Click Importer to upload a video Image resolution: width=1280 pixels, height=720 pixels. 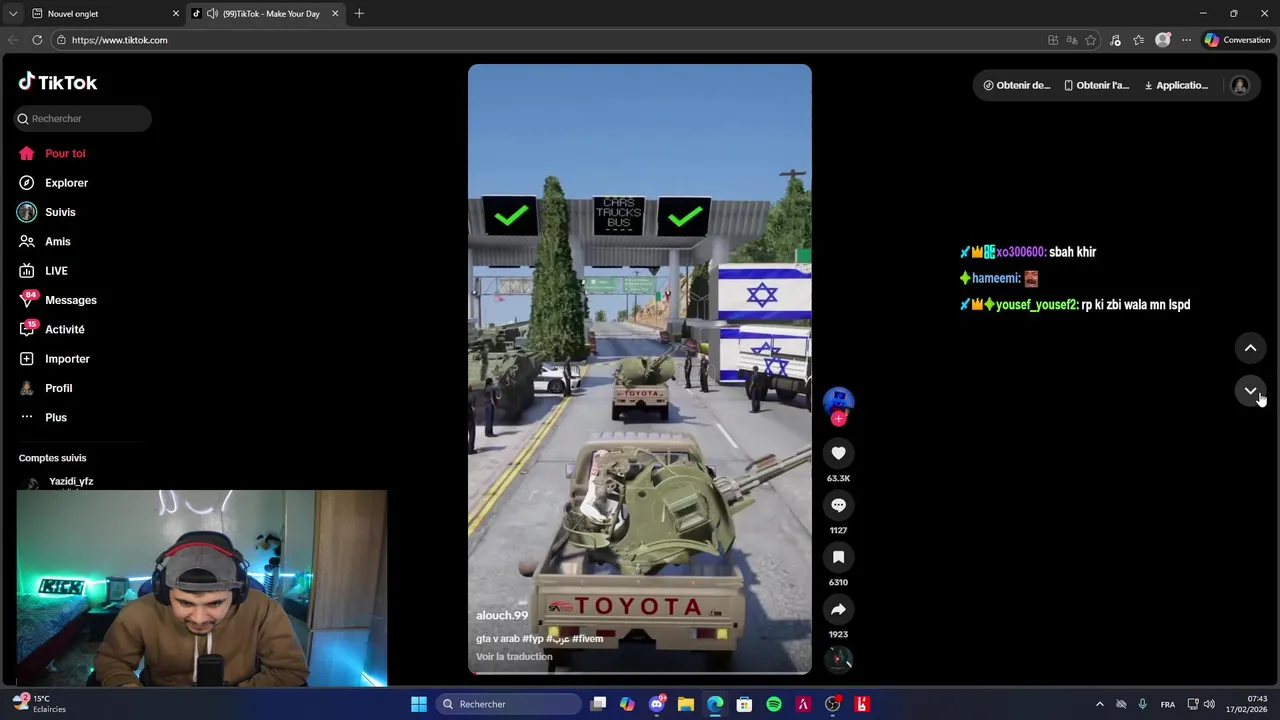(x=54, y=359)
